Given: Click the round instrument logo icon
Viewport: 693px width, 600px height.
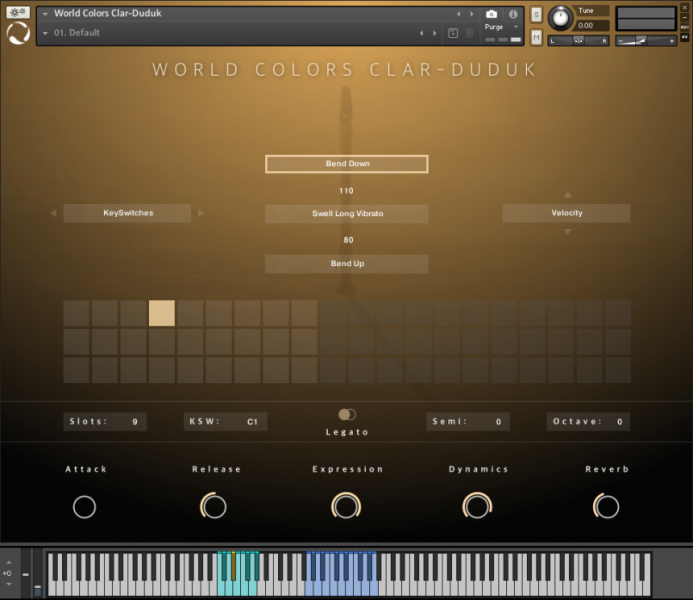Looking at the screenshot, I should pos(18,33).
